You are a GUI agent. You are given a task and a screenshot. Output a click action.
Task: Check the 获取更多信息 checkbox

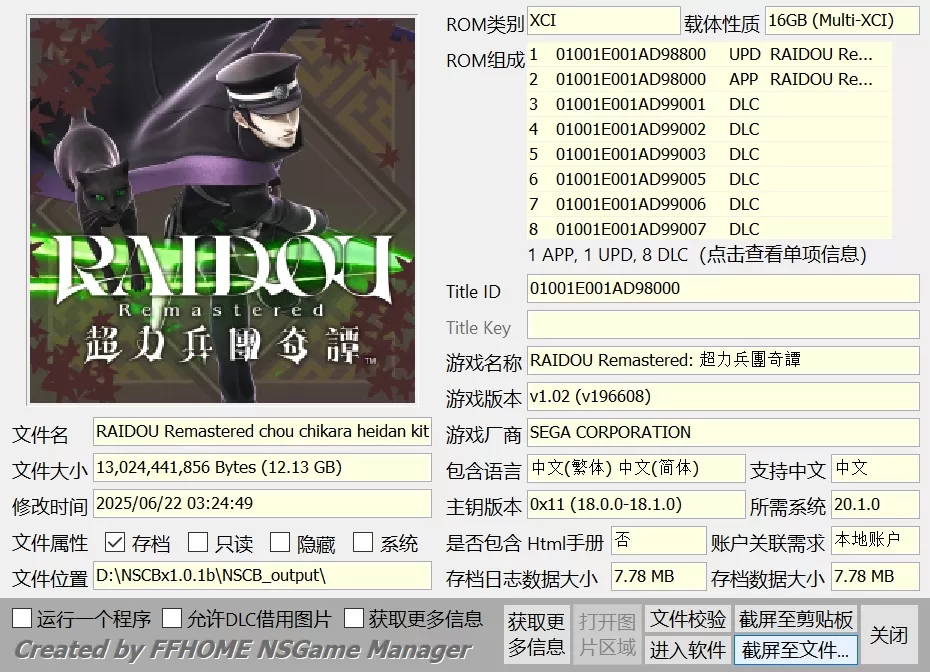356,620
